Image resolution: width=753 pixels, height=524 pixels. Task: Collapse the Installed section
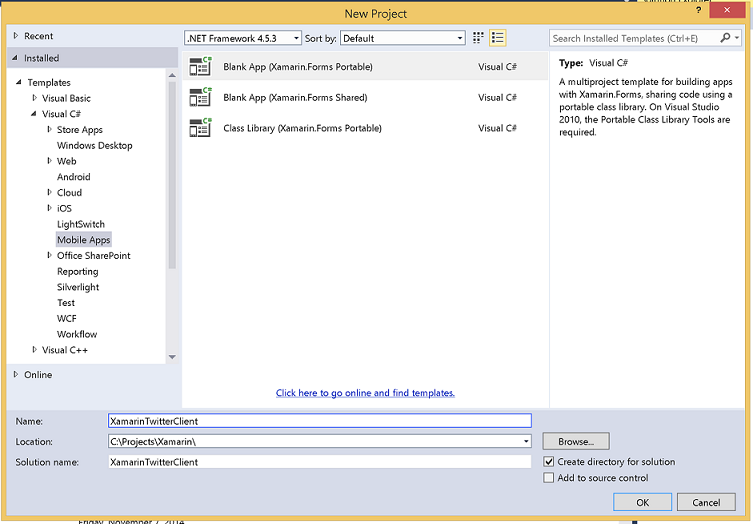pos(15,58)
